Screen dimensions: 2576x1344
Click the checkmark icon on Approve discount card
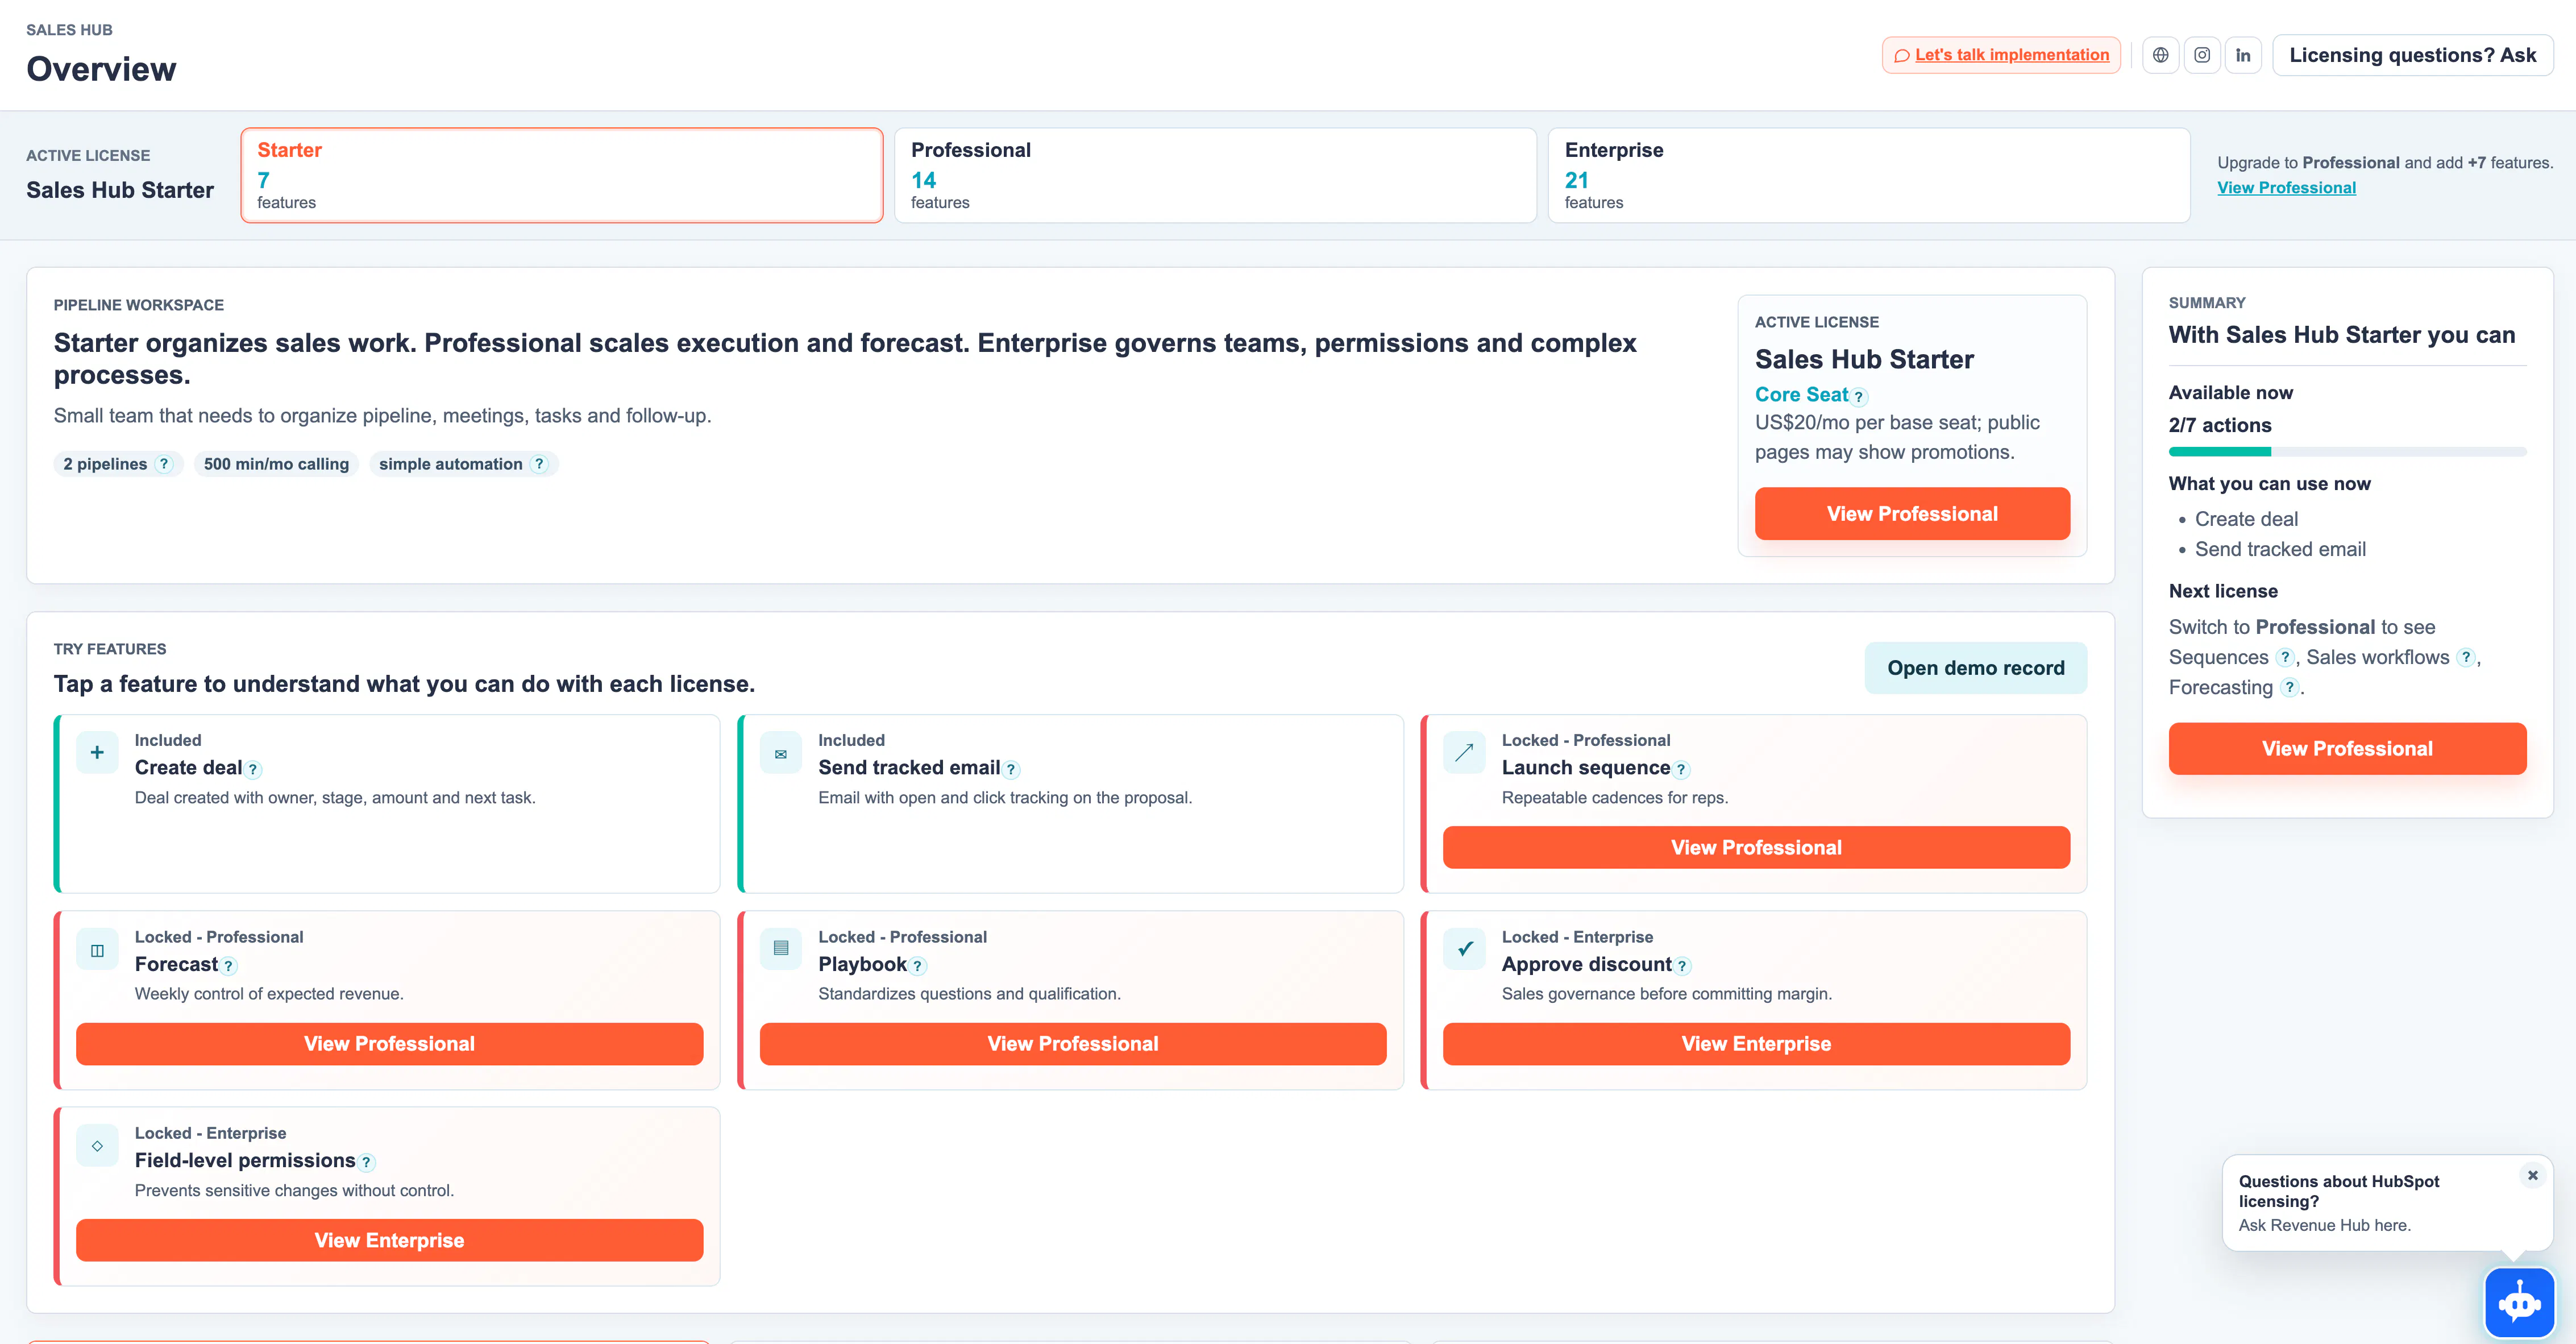tap(1464, 950)
